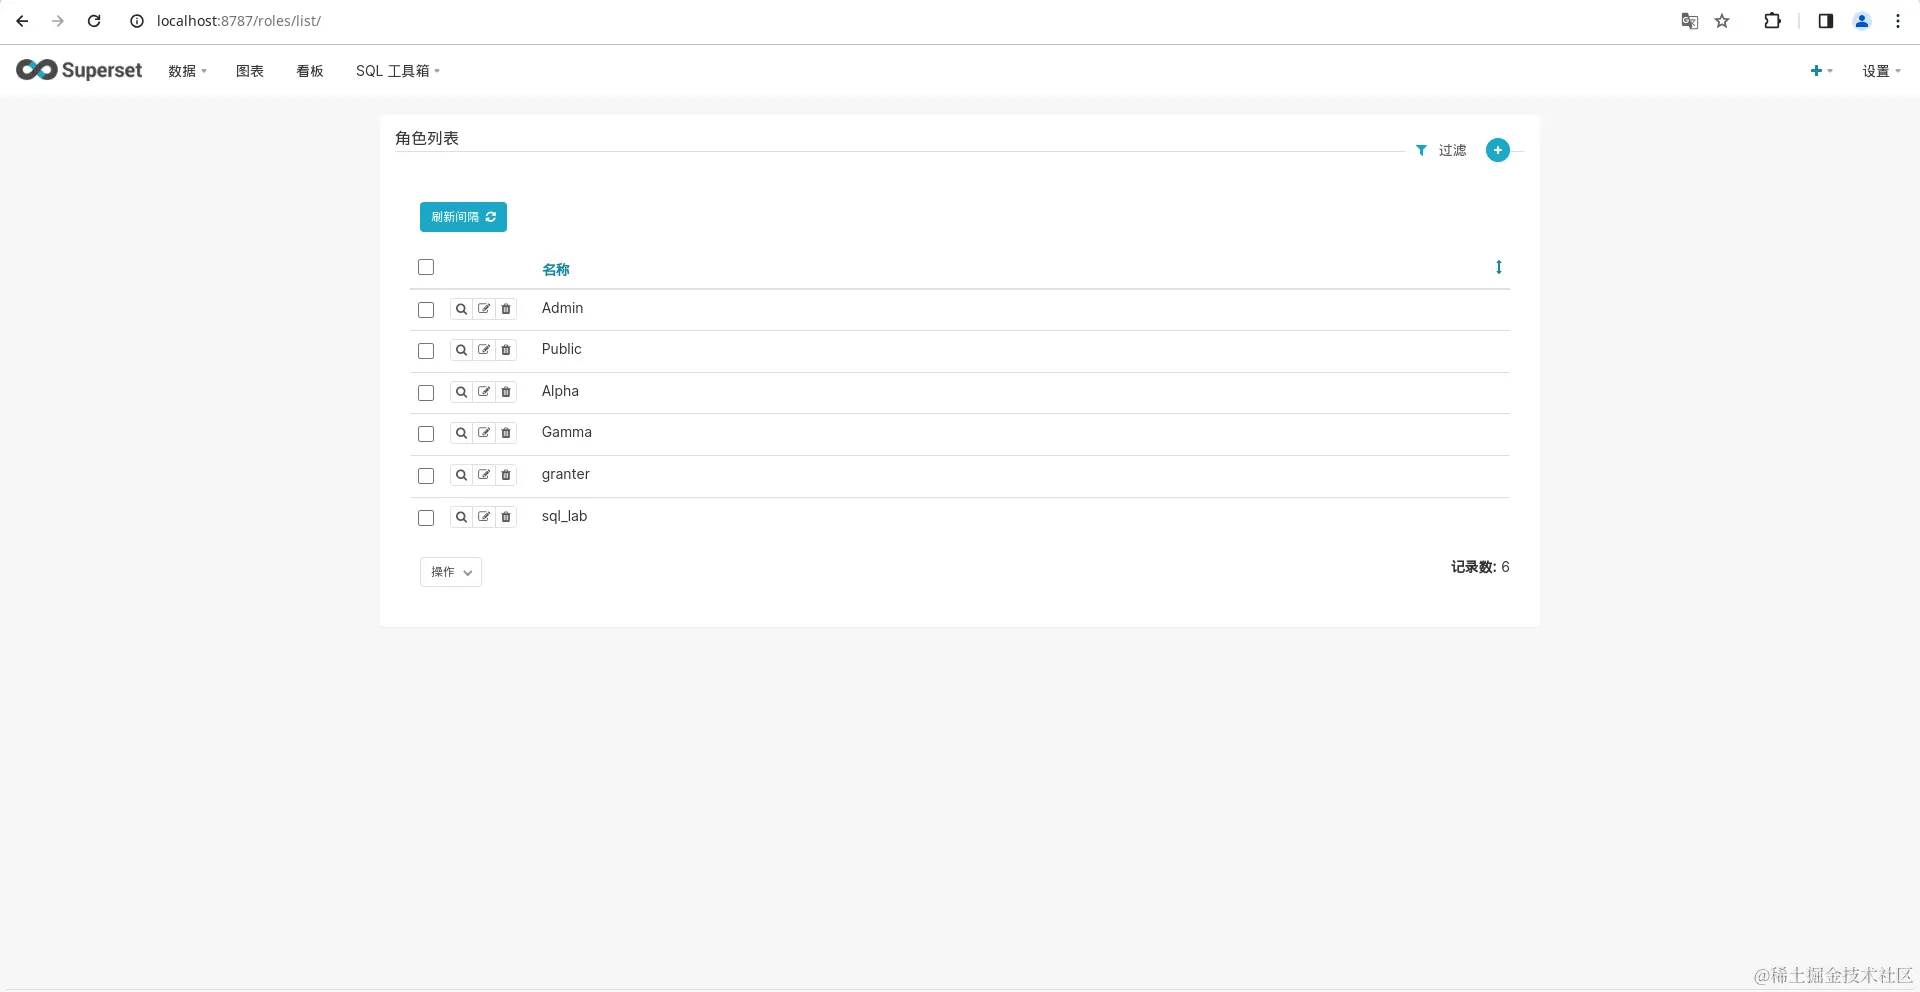This screenshot has height=992, width=1920.
Task: Edit the Gamma role
Action: click(x=484, y=433)
